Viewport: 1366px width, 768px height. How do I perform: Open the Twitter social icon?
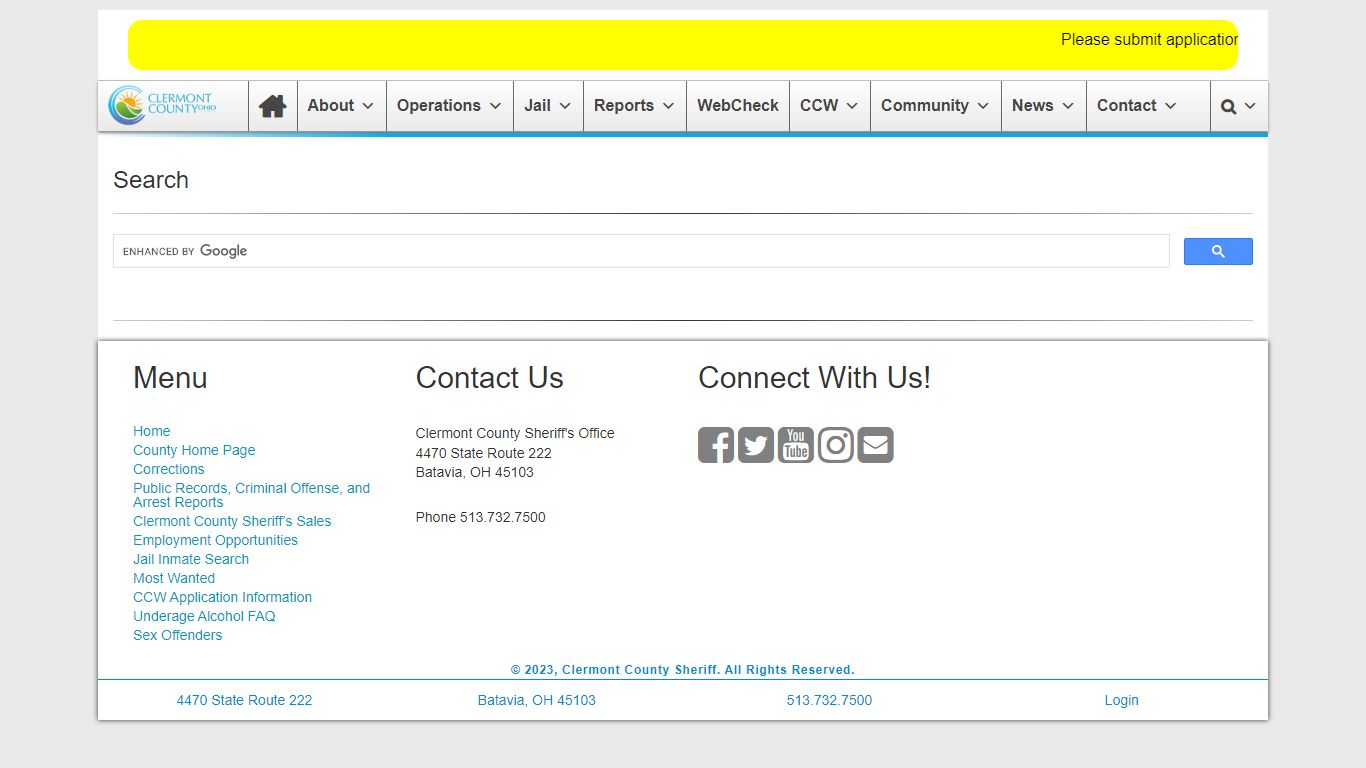point(756,445)
